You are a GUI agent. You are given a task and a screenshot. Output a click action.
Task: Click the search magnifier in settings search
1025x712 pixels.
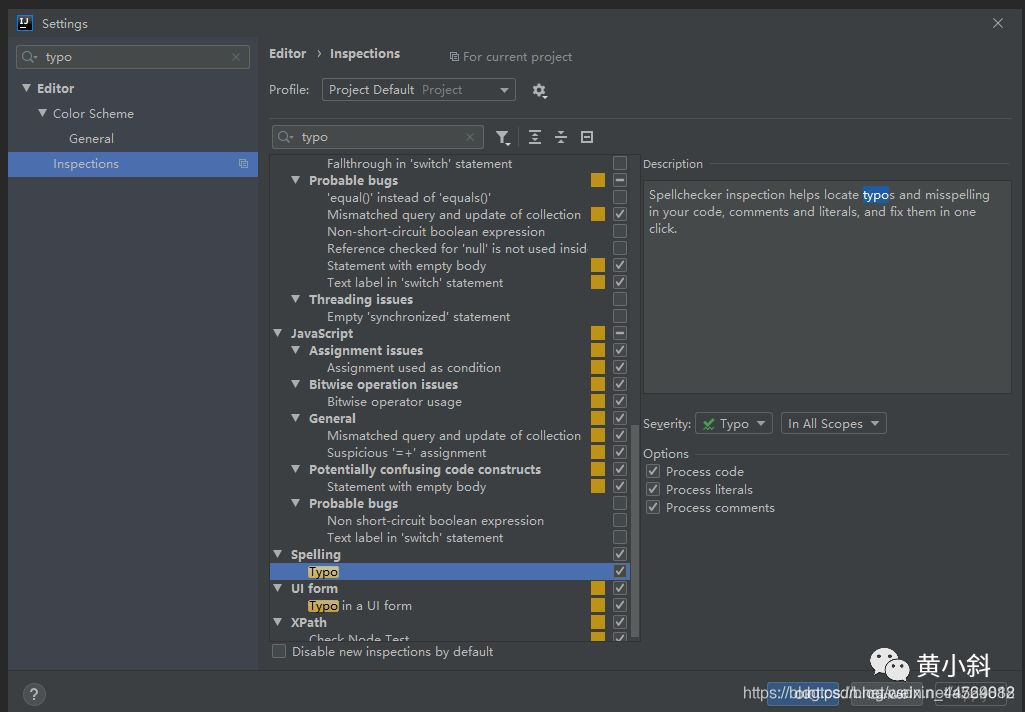(x=29, y=58)
